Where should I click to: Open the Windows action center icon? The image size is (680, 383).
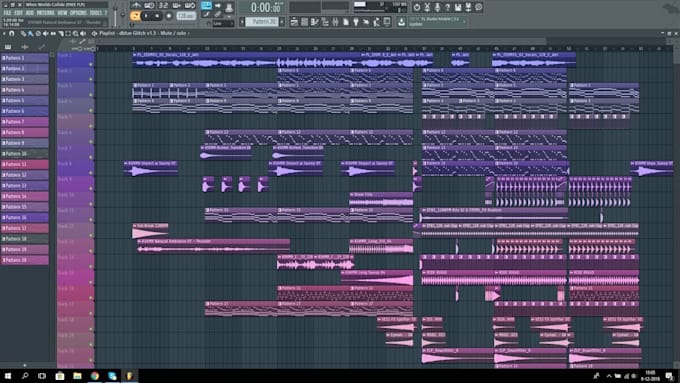pyautogui.click(x=670, y=376)
